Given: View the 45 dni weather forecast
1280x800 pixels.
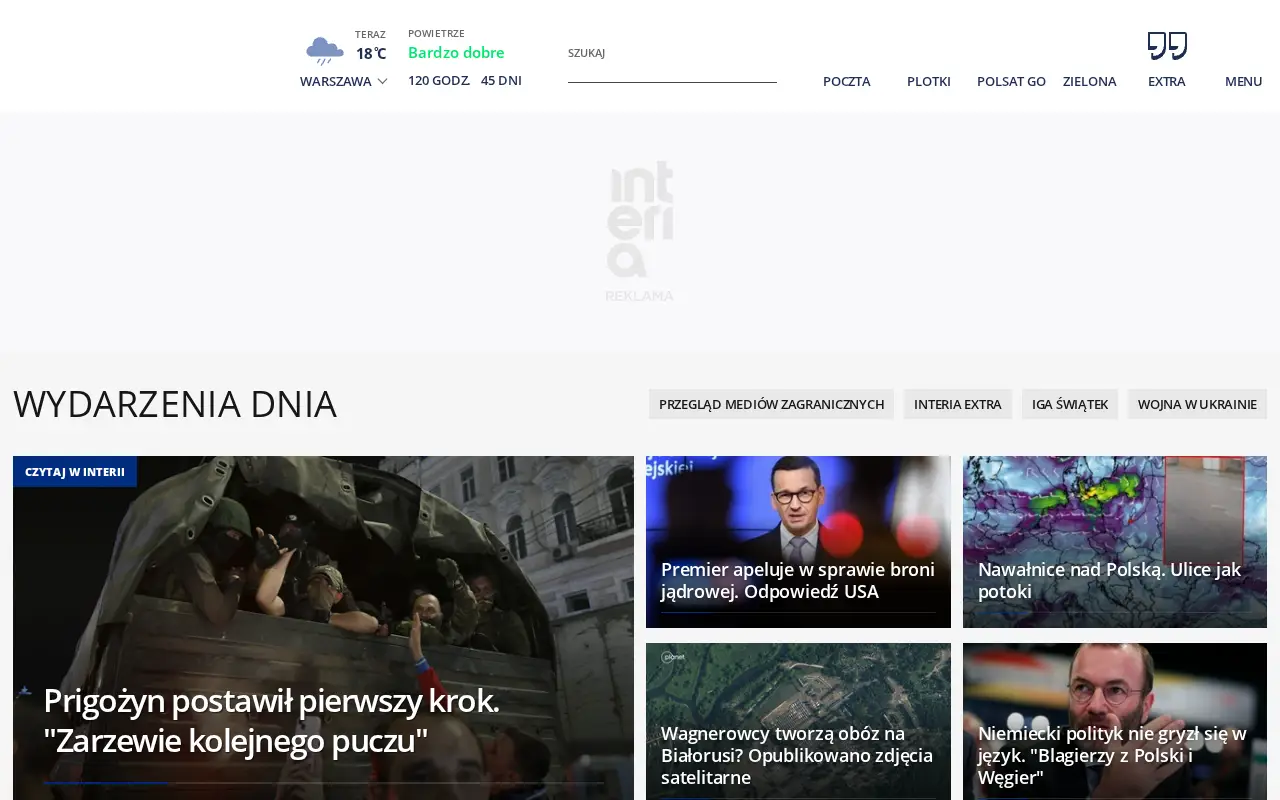Looking at the screenshot, I should tap(501, 80).
